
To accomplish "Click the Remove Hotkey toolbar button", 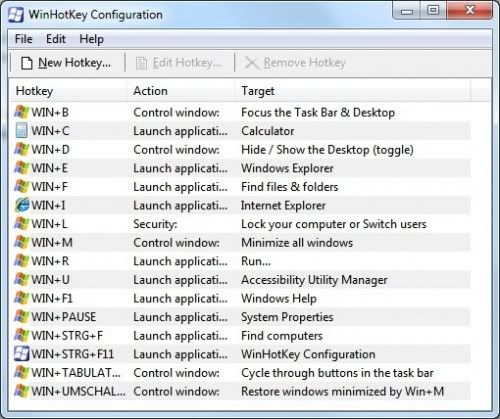I will (295, 63).
